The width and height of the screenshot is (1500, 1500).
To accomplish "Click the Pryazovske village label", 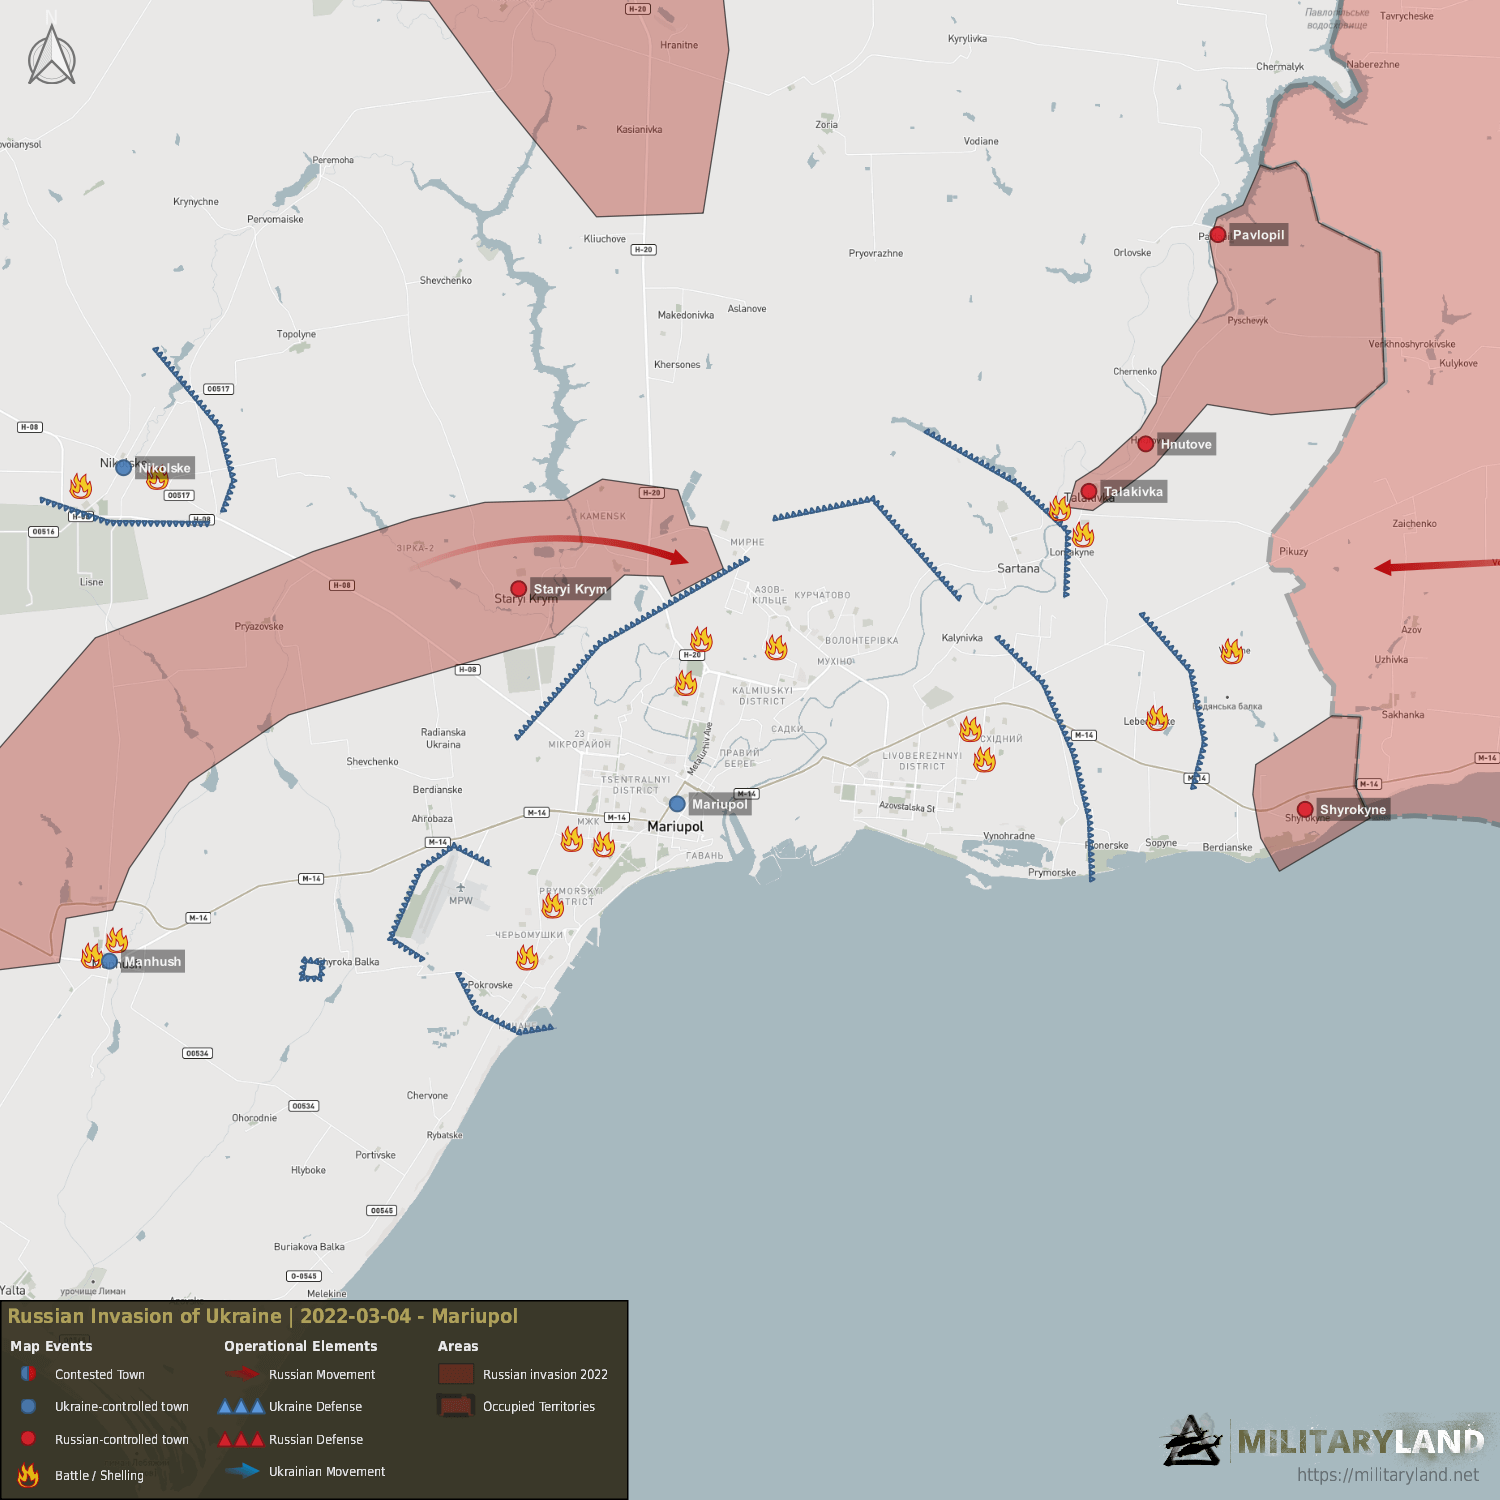I will click(x=259, y=626).
